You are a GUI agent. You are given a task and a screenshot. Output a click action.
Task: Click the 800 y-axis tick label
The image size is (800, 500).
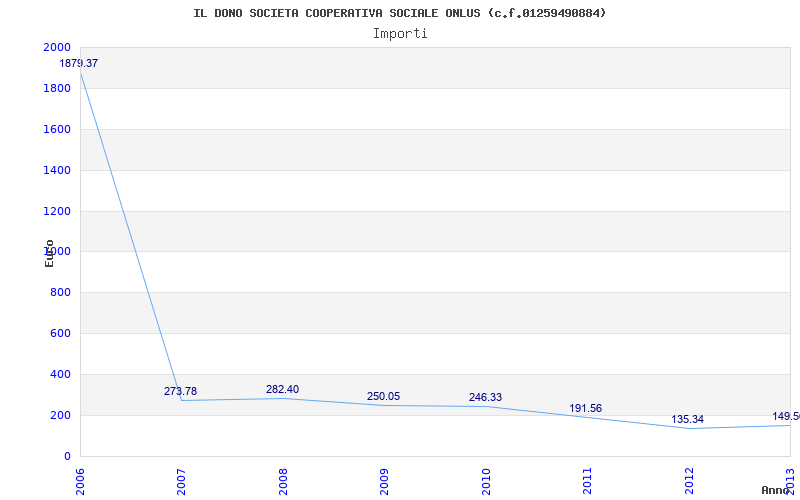[x=61, y=292]
